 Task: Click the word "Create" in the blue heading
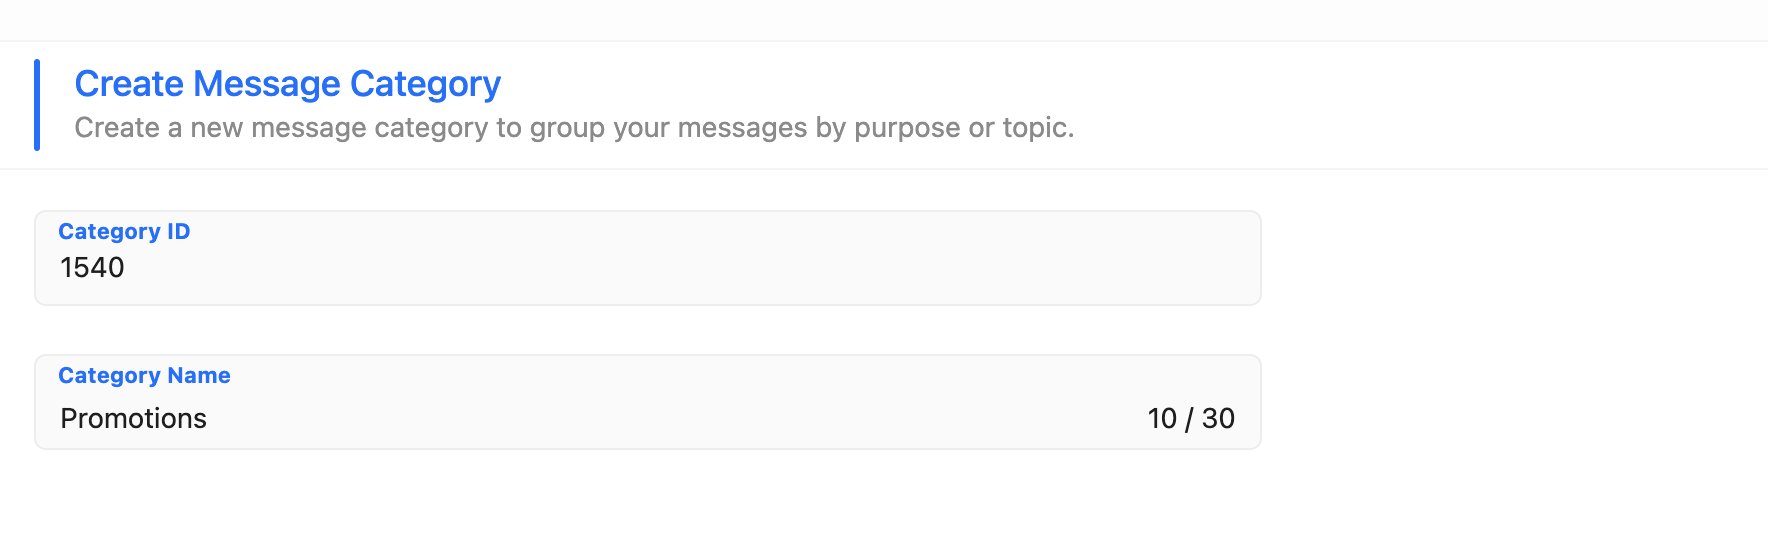129,84
